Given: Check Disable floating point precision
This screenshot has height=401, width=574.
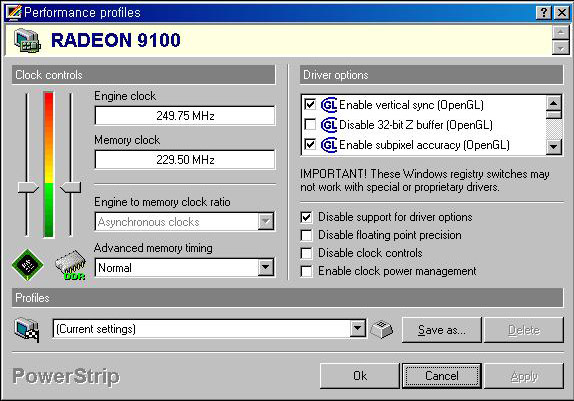Looking at the screenshot, I should (306, 235).
